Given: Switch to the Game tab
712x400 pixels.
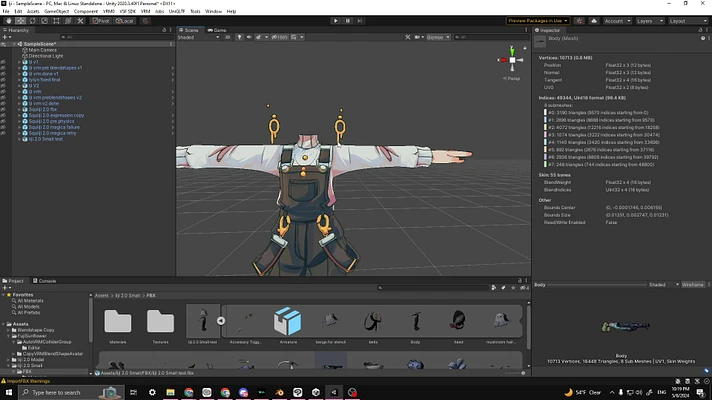Looking at the screenshot, I should [219, 30].
